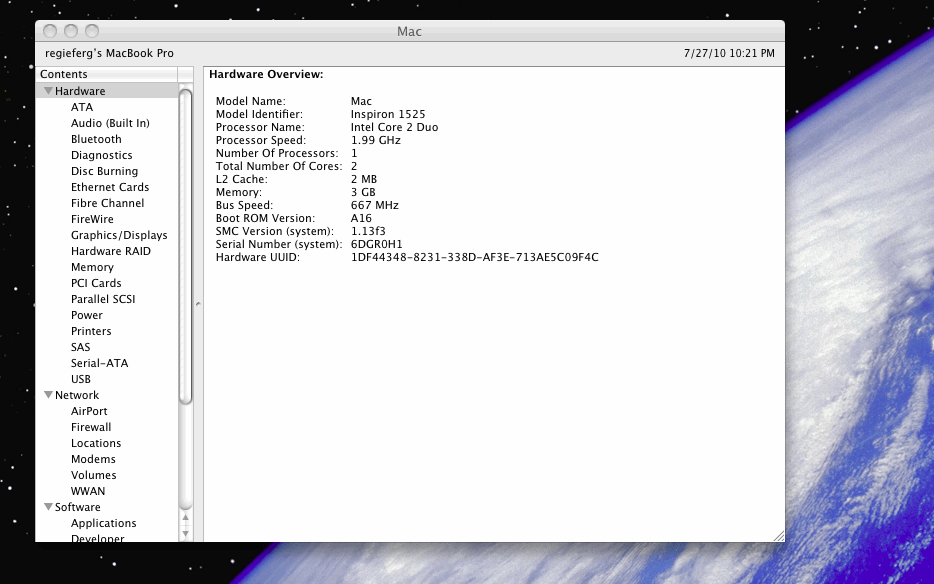This screenshot has height=584, width=934.
Task: Select Serial-ATA entry
Action: pos(99,364)
